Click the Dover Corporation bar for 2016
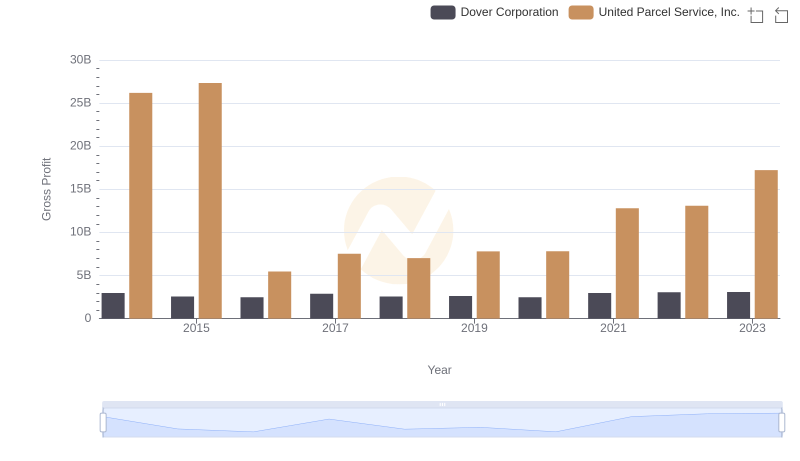800x461 pixels. (x=252, y=308)
